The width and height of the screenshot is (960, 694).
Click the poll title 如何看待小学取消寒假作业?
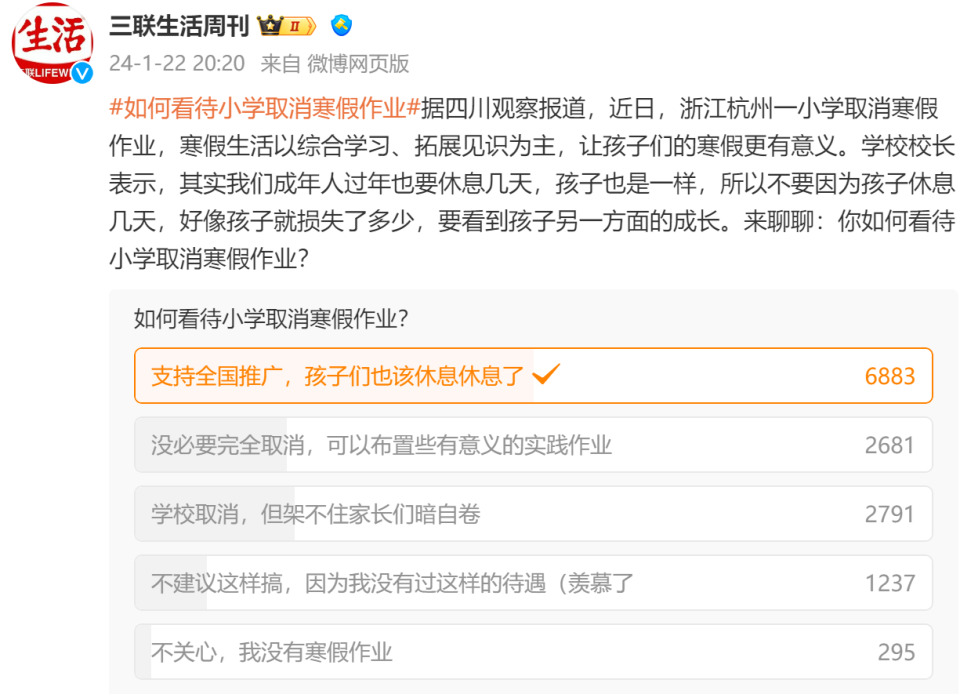271,319
